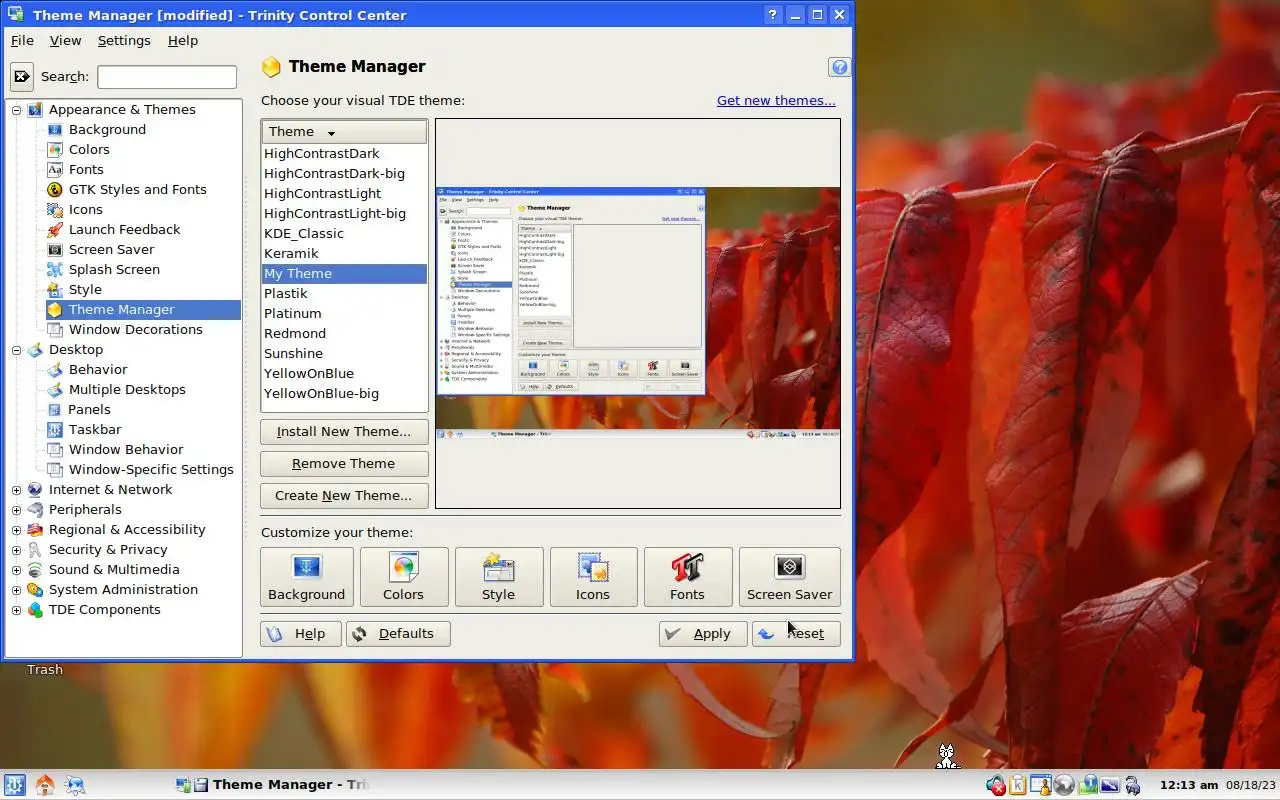The image size is (1280, 800).
Task: Click the muted volume tray icon
Action: tap(995, 785)
